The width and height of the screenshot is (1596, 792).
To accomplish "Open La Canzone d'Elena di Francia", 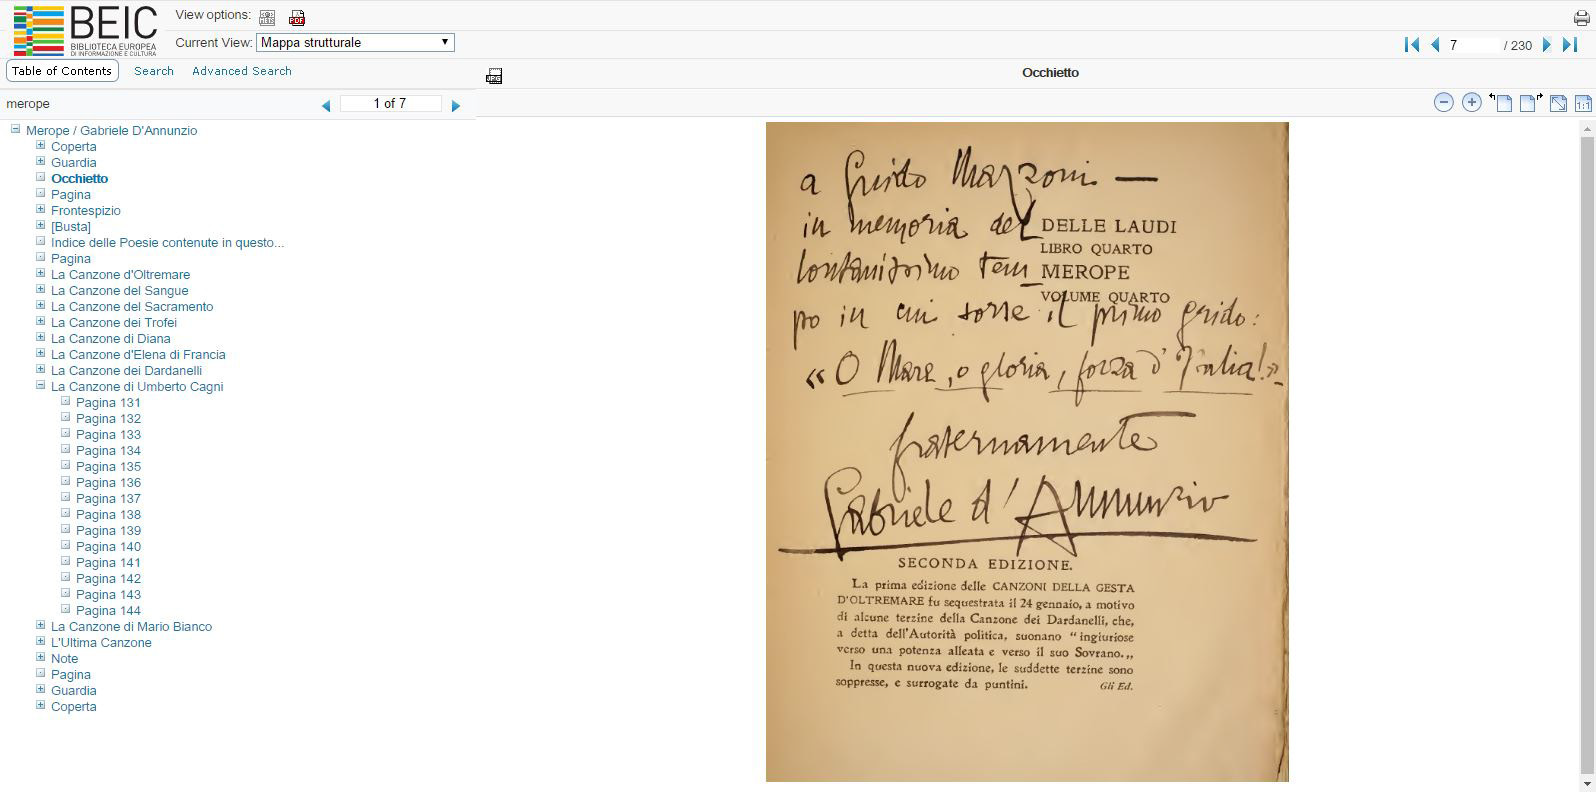I will [138, 354].
